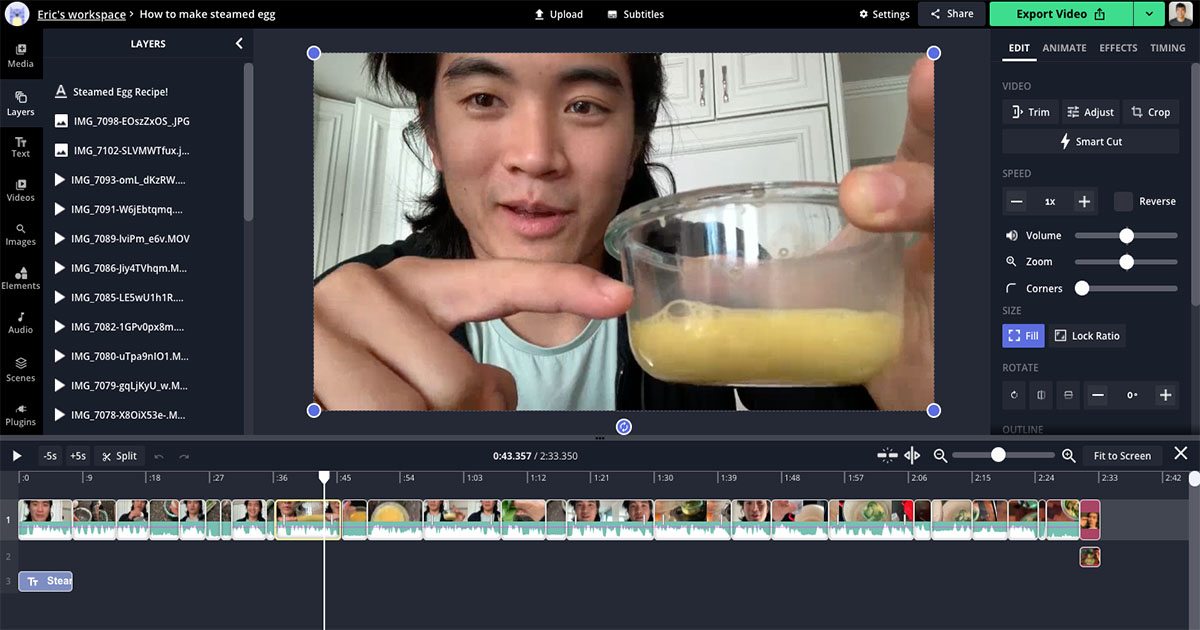Split the clip at the playhead
The height and width of the screenshot is (630, 1200).
tap(120, 455)
